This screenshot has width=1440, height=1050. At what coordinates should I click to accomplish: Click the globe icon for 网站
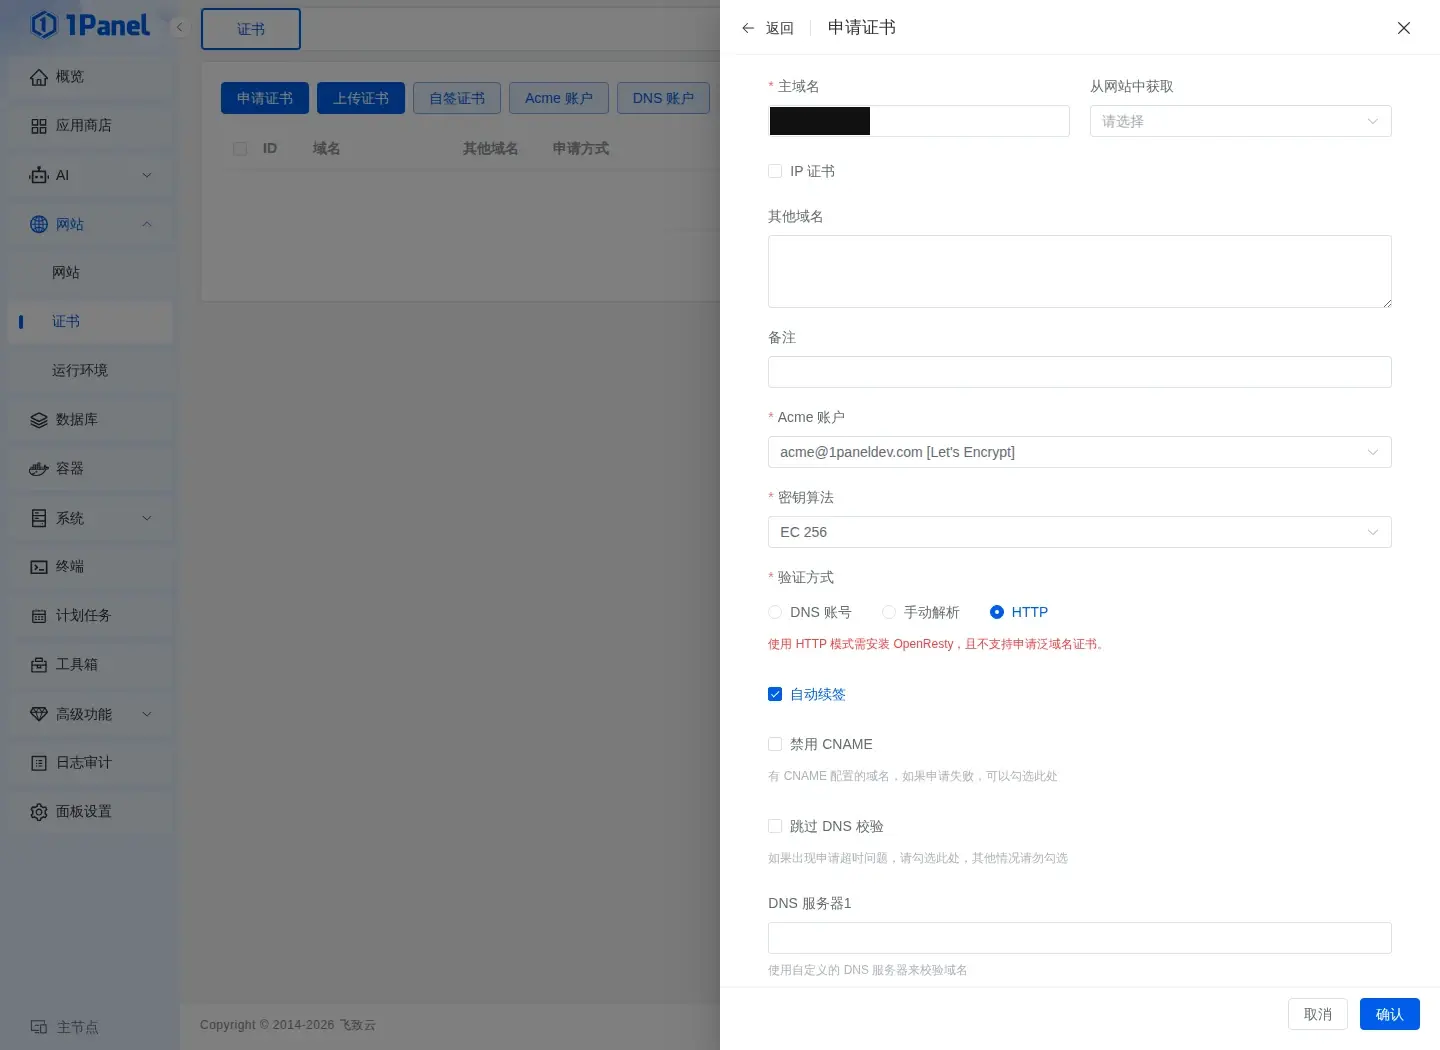pos(39,224)
